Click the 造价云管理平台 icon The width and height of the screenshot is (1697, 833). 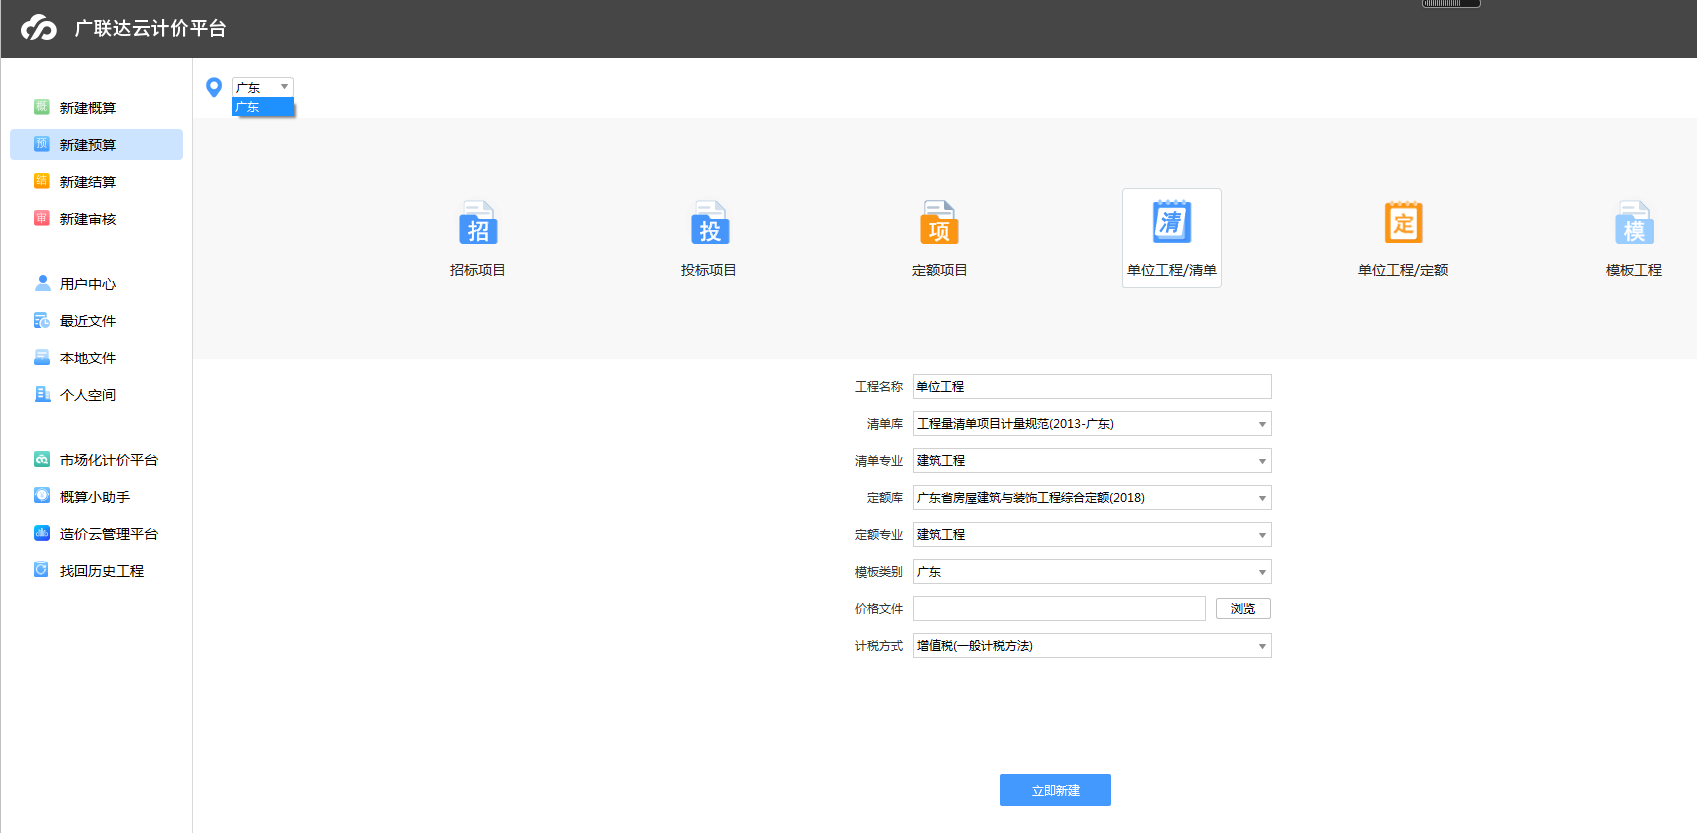point(42,533)
